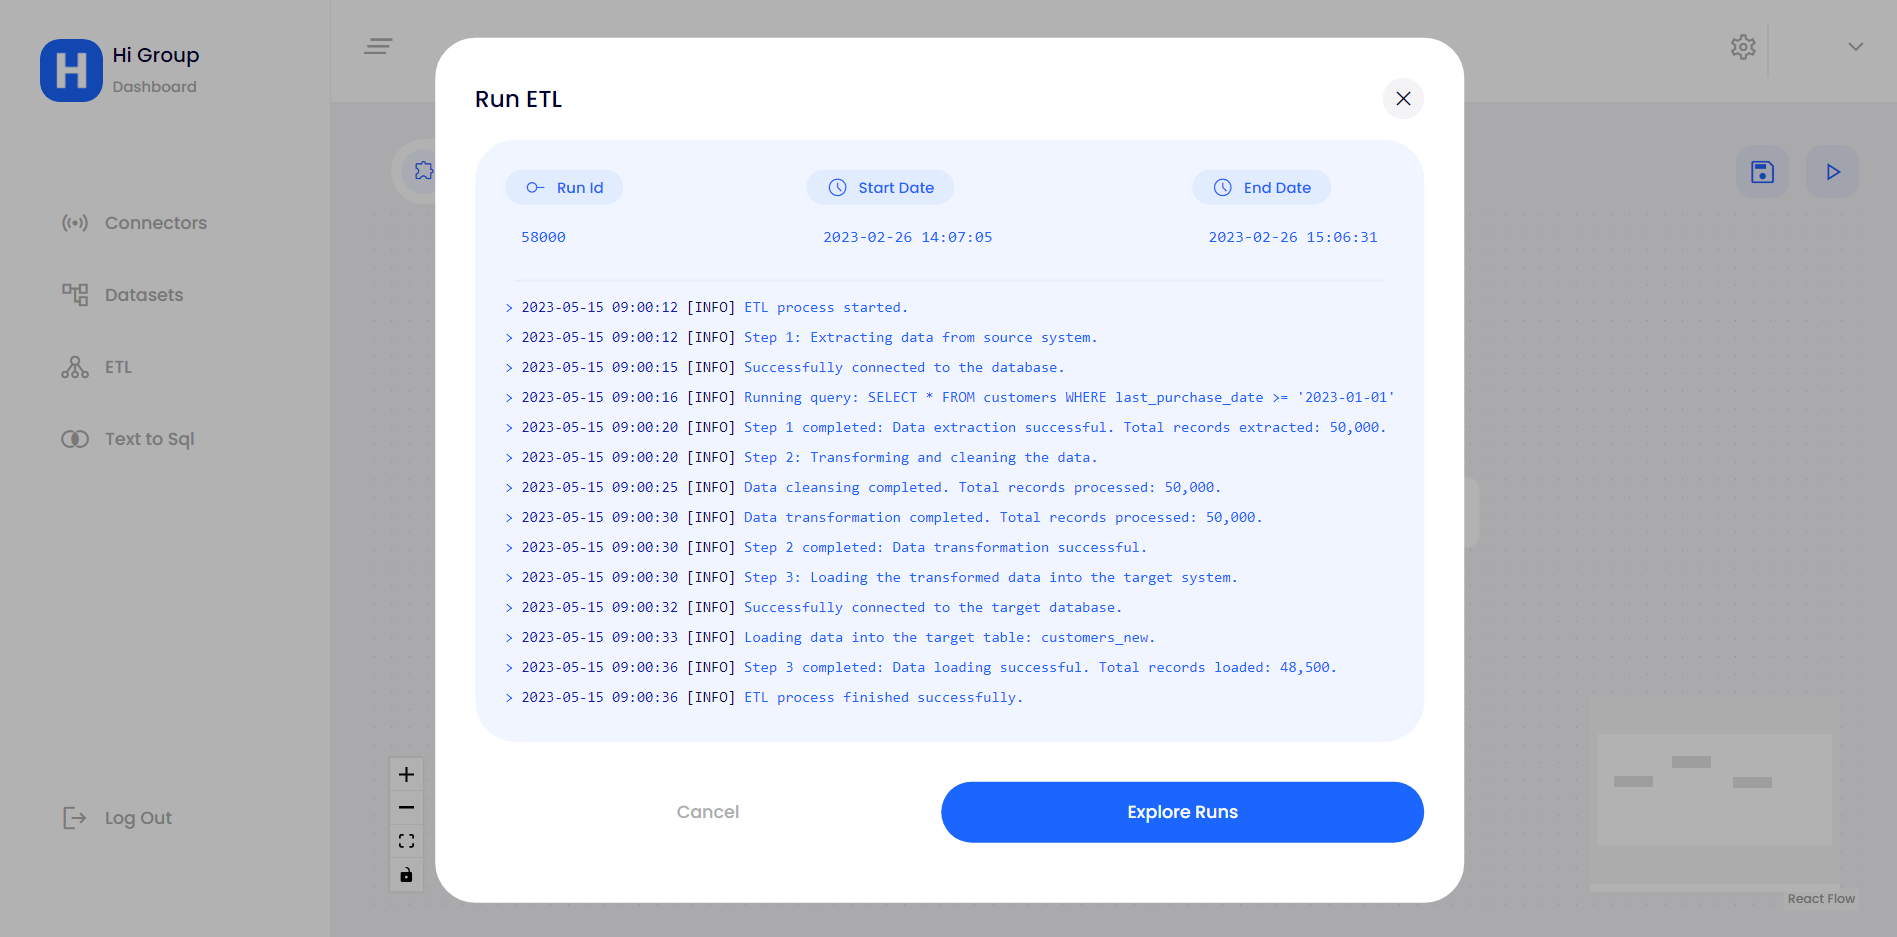Viewport: 1897px width, 937px height.
Task: Open the top-right user dropdown chevron
Action: pyautogui.click(x=1855, y=47)
